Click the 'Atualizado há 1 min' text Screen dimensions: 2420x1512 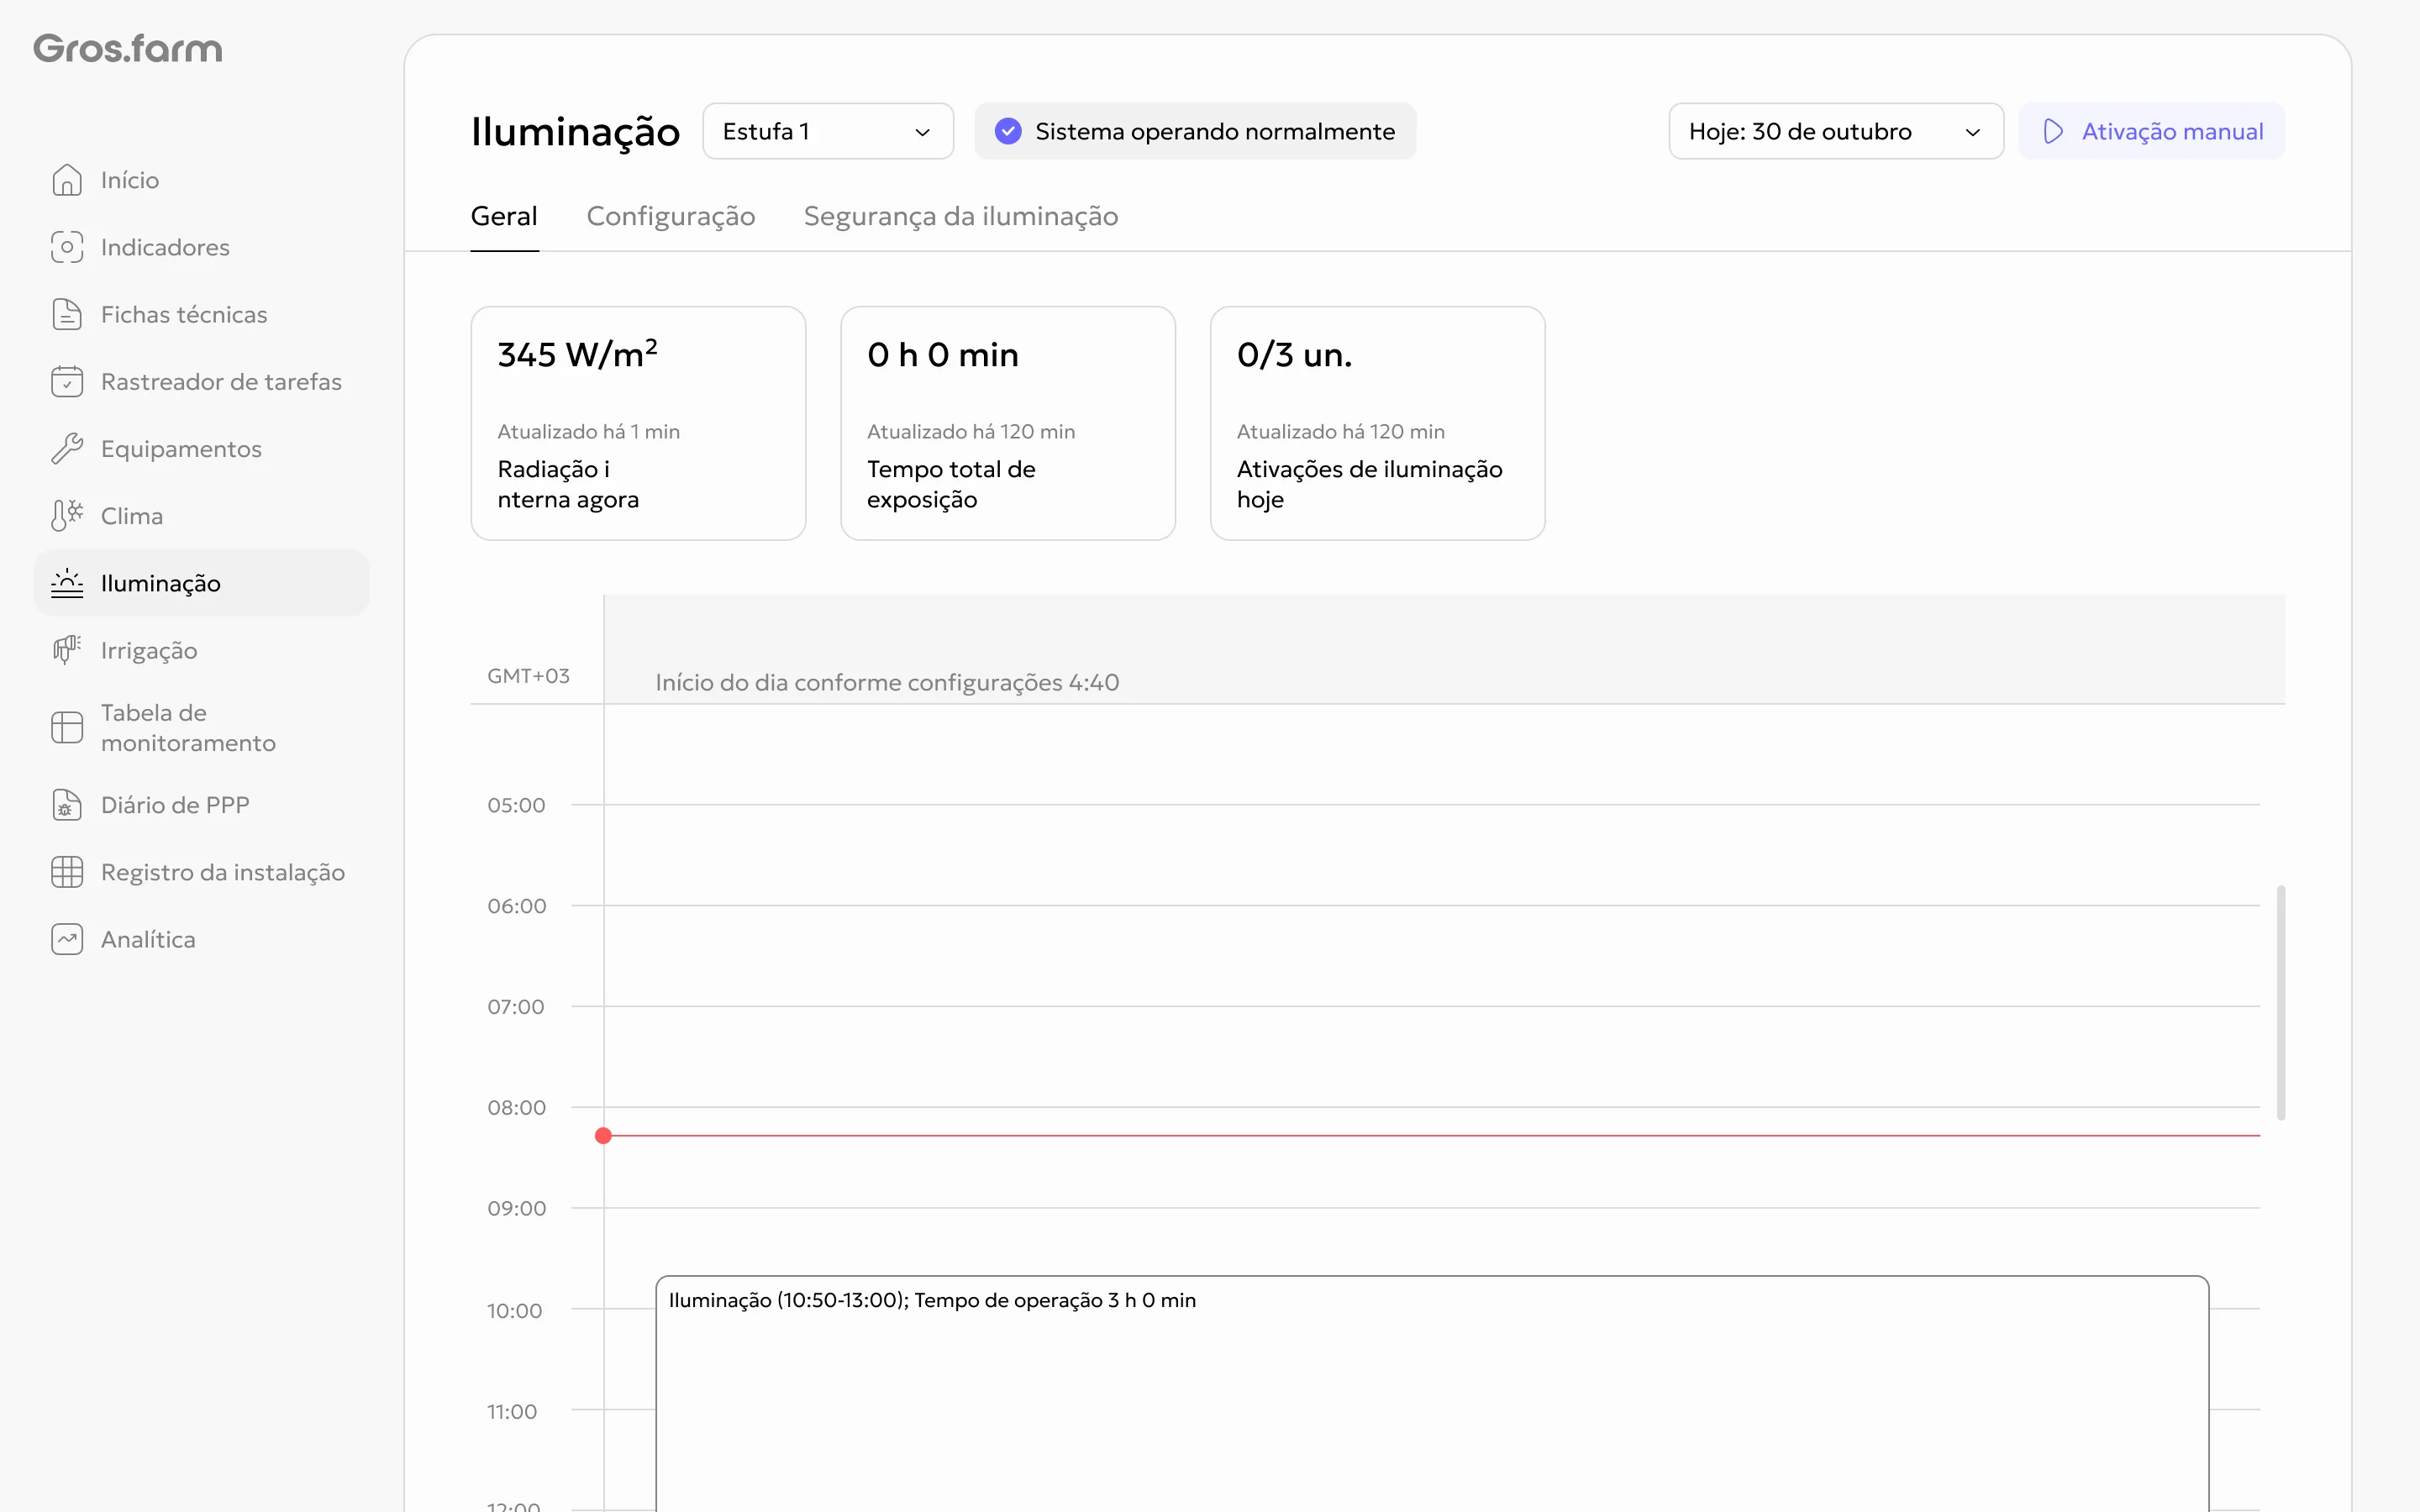coord(588,431)
